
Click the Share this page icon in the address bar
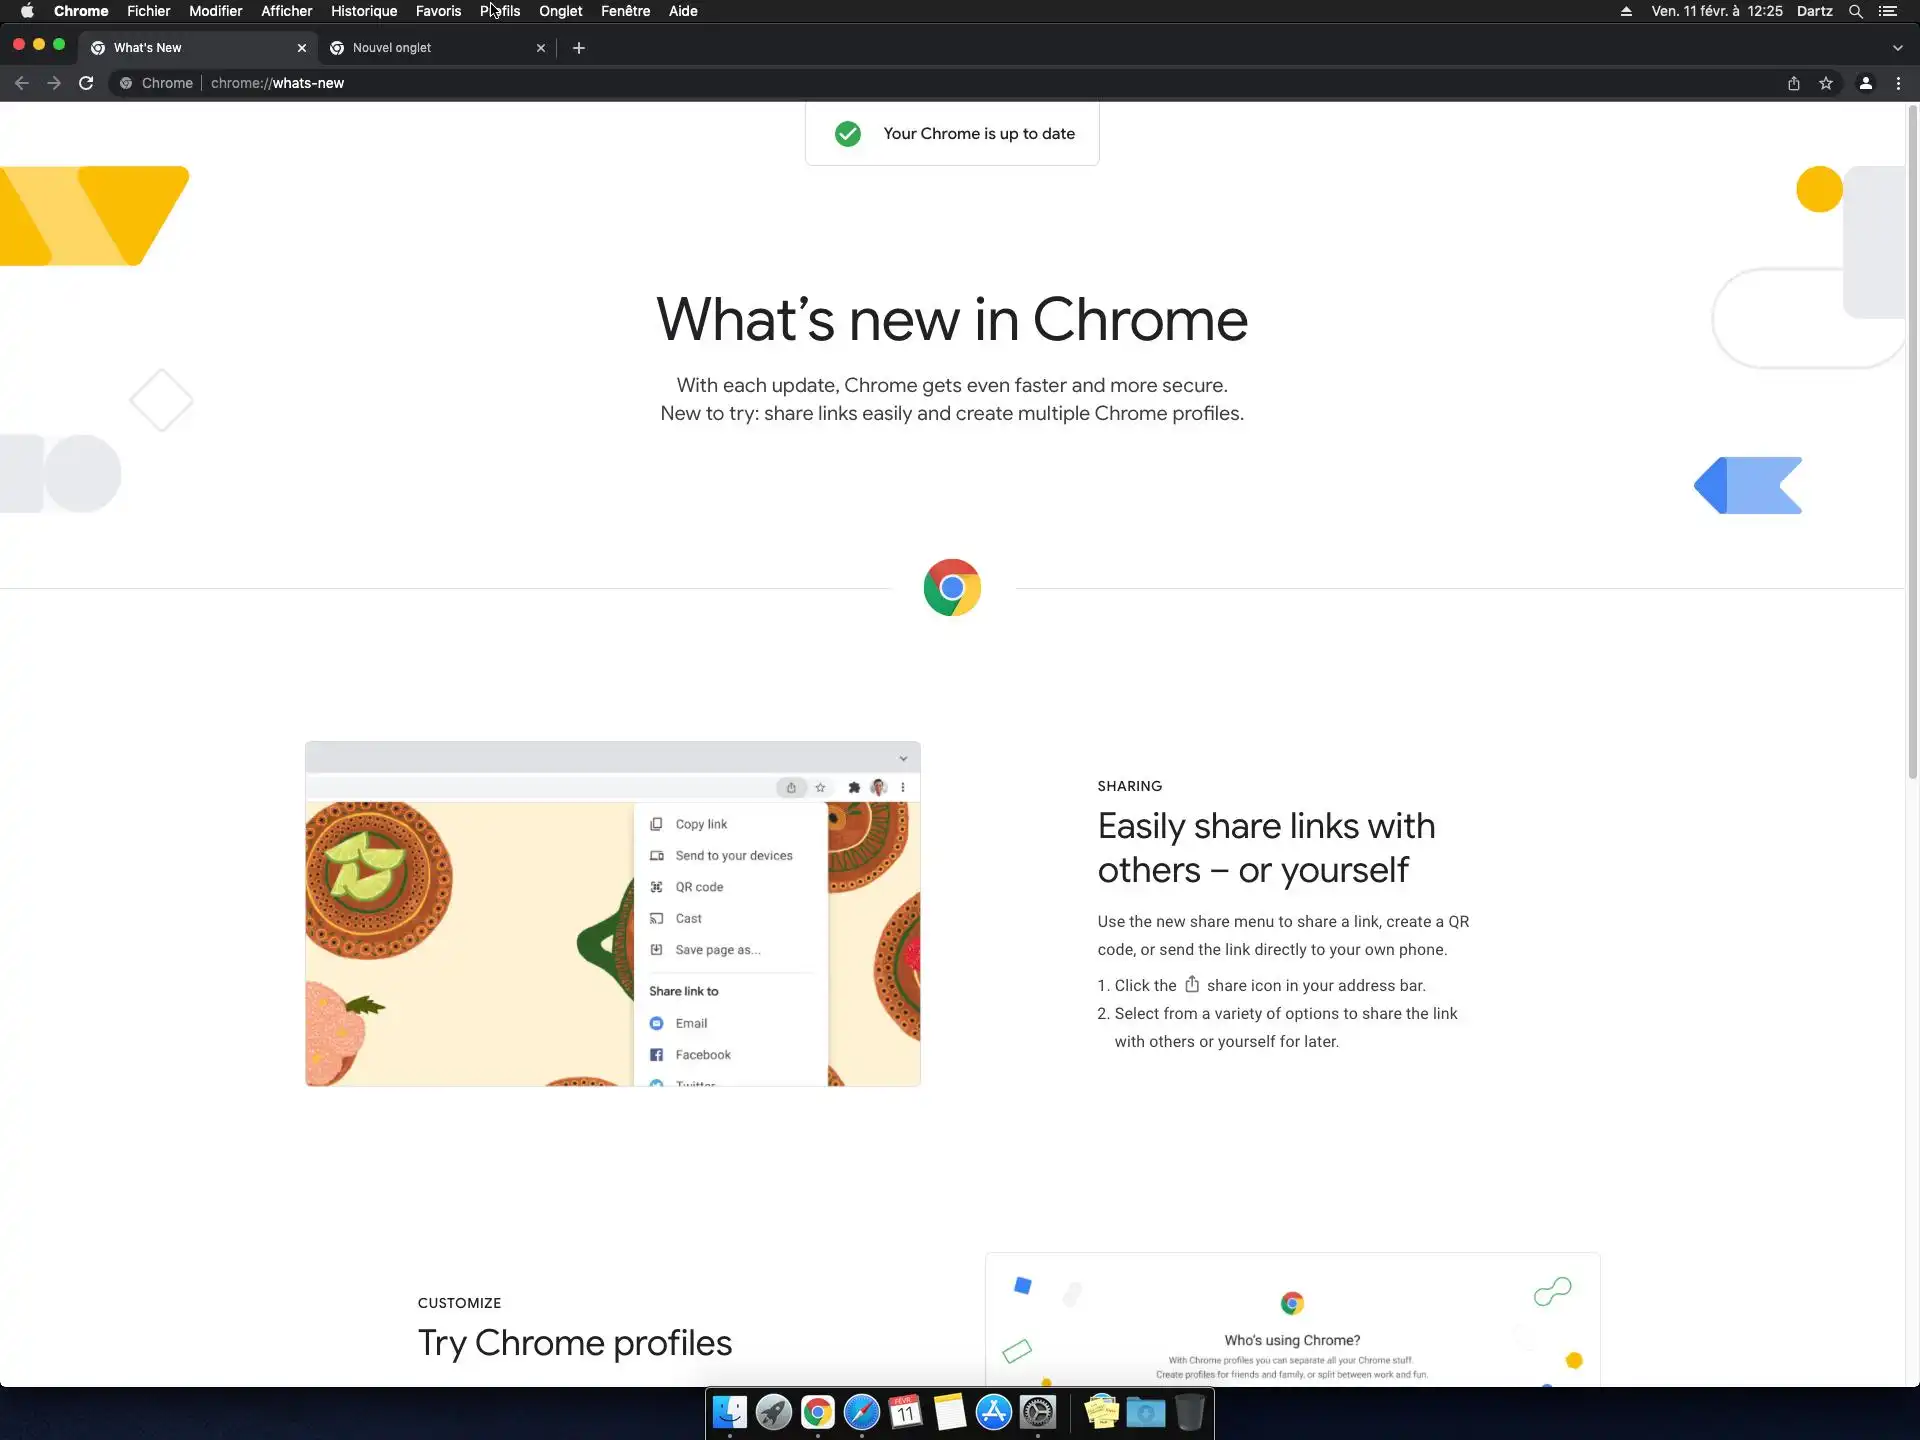coord(1794,83)
